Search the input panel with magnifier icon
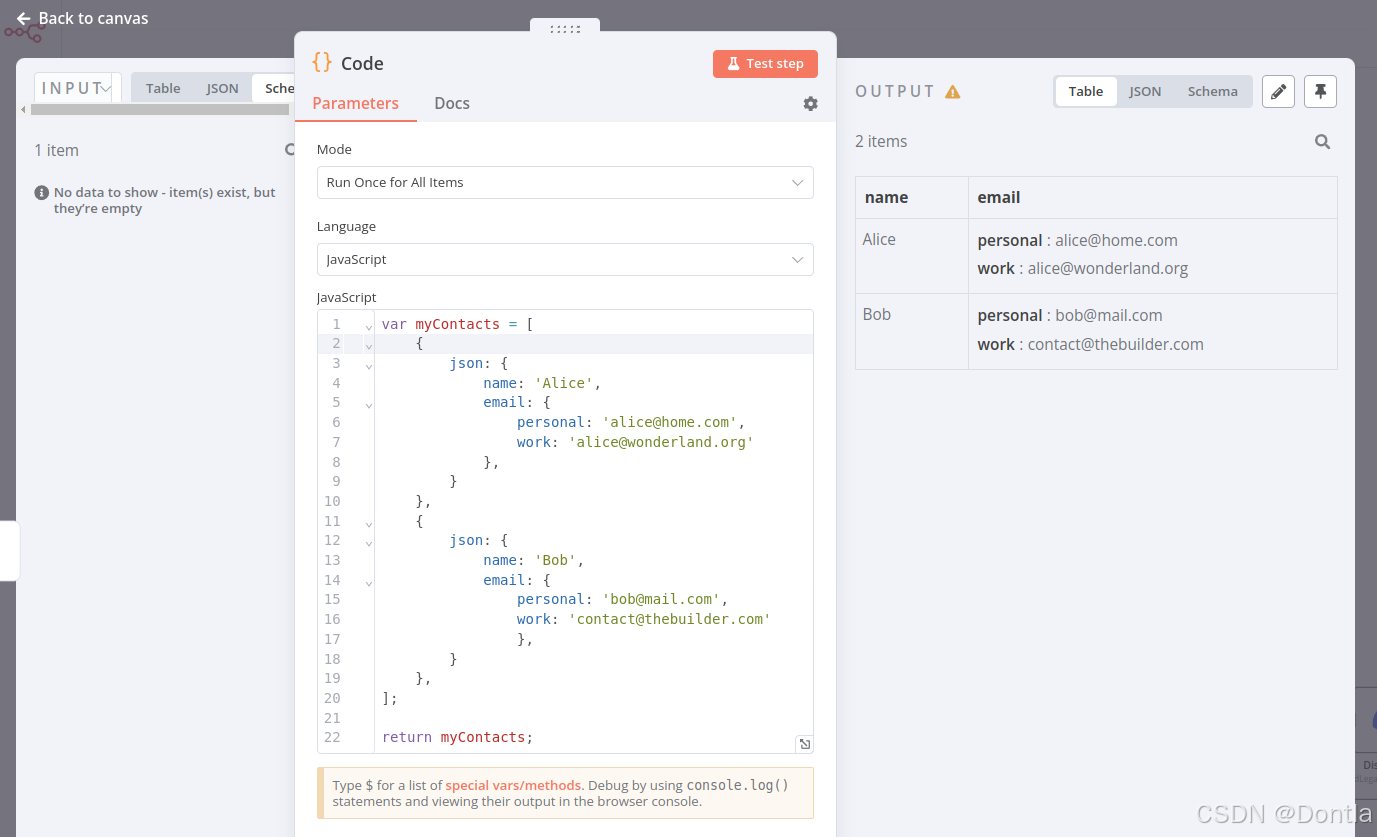Image resolution: width=1377 pixels, height=837 pixels. 290,150
